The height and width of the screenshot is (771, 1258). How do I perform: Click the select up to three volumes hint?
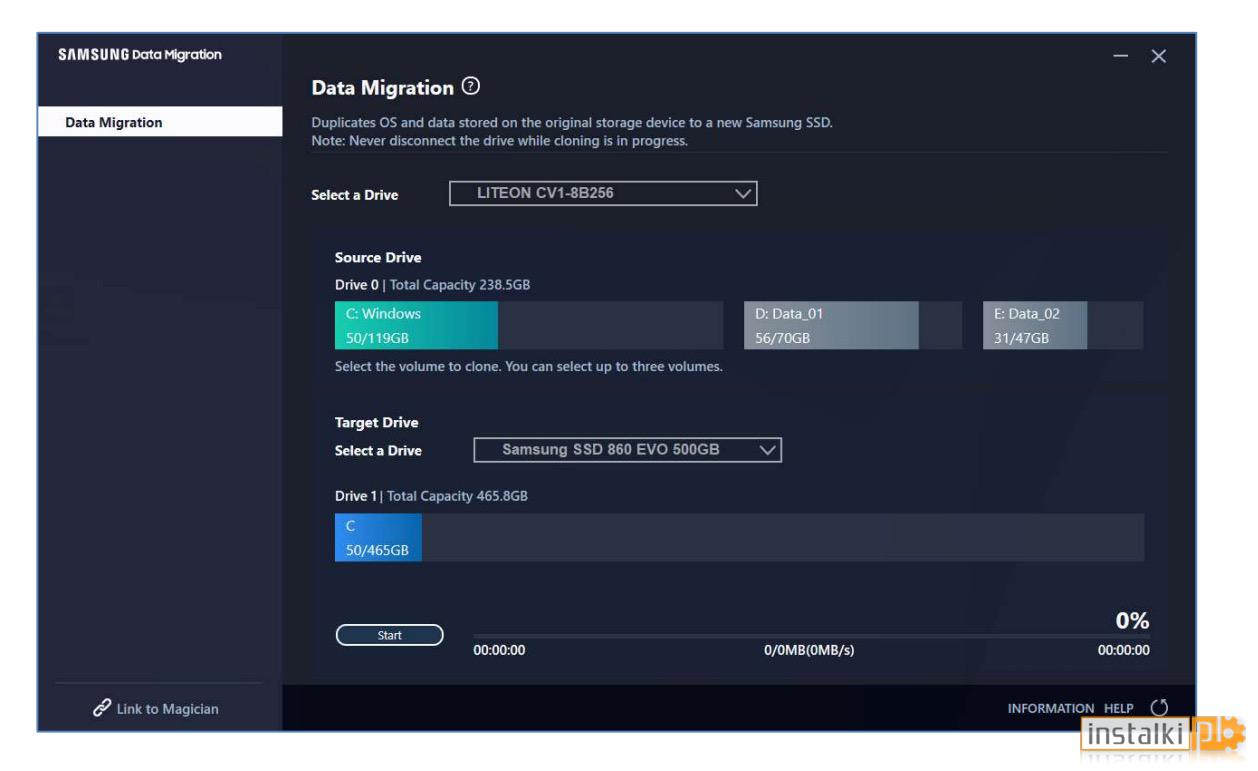pos(529,367)
